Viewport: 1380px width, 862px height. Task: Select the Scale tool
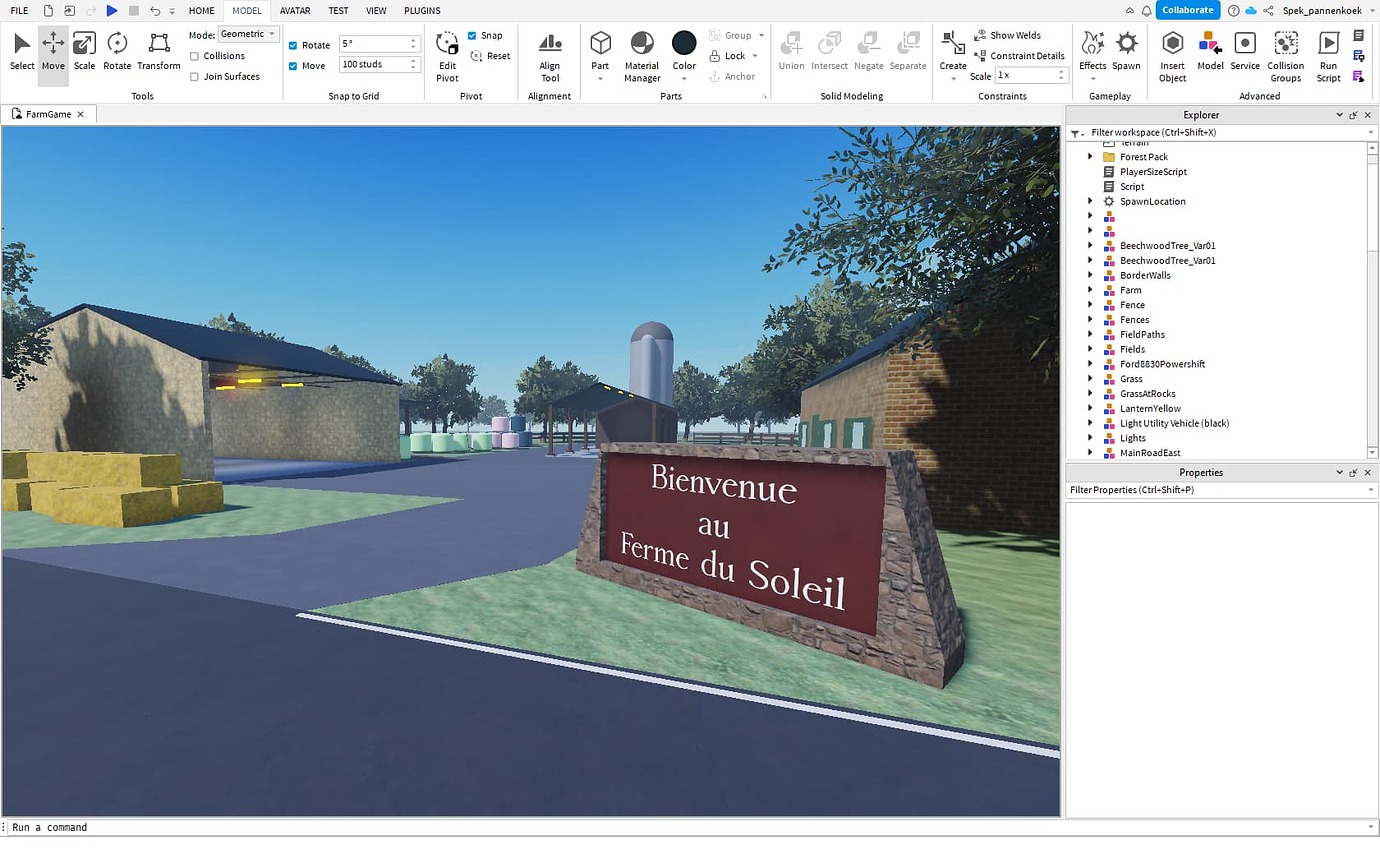pyautogui.click(x=84, y=52)
